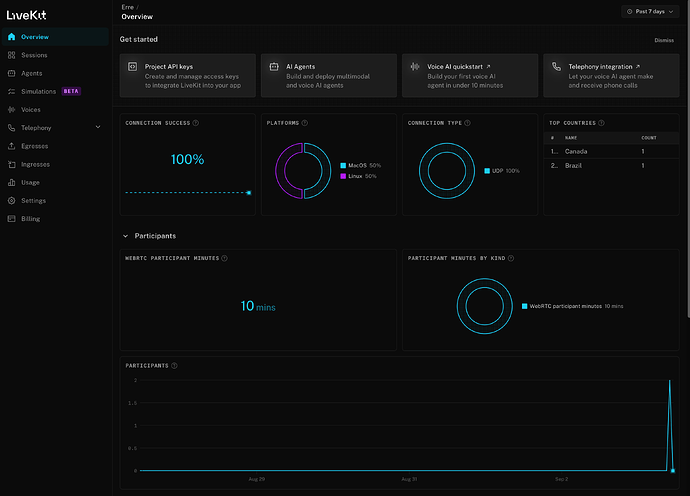
Task: Dismiss the Get started section
Action: (x=664, y=40)
